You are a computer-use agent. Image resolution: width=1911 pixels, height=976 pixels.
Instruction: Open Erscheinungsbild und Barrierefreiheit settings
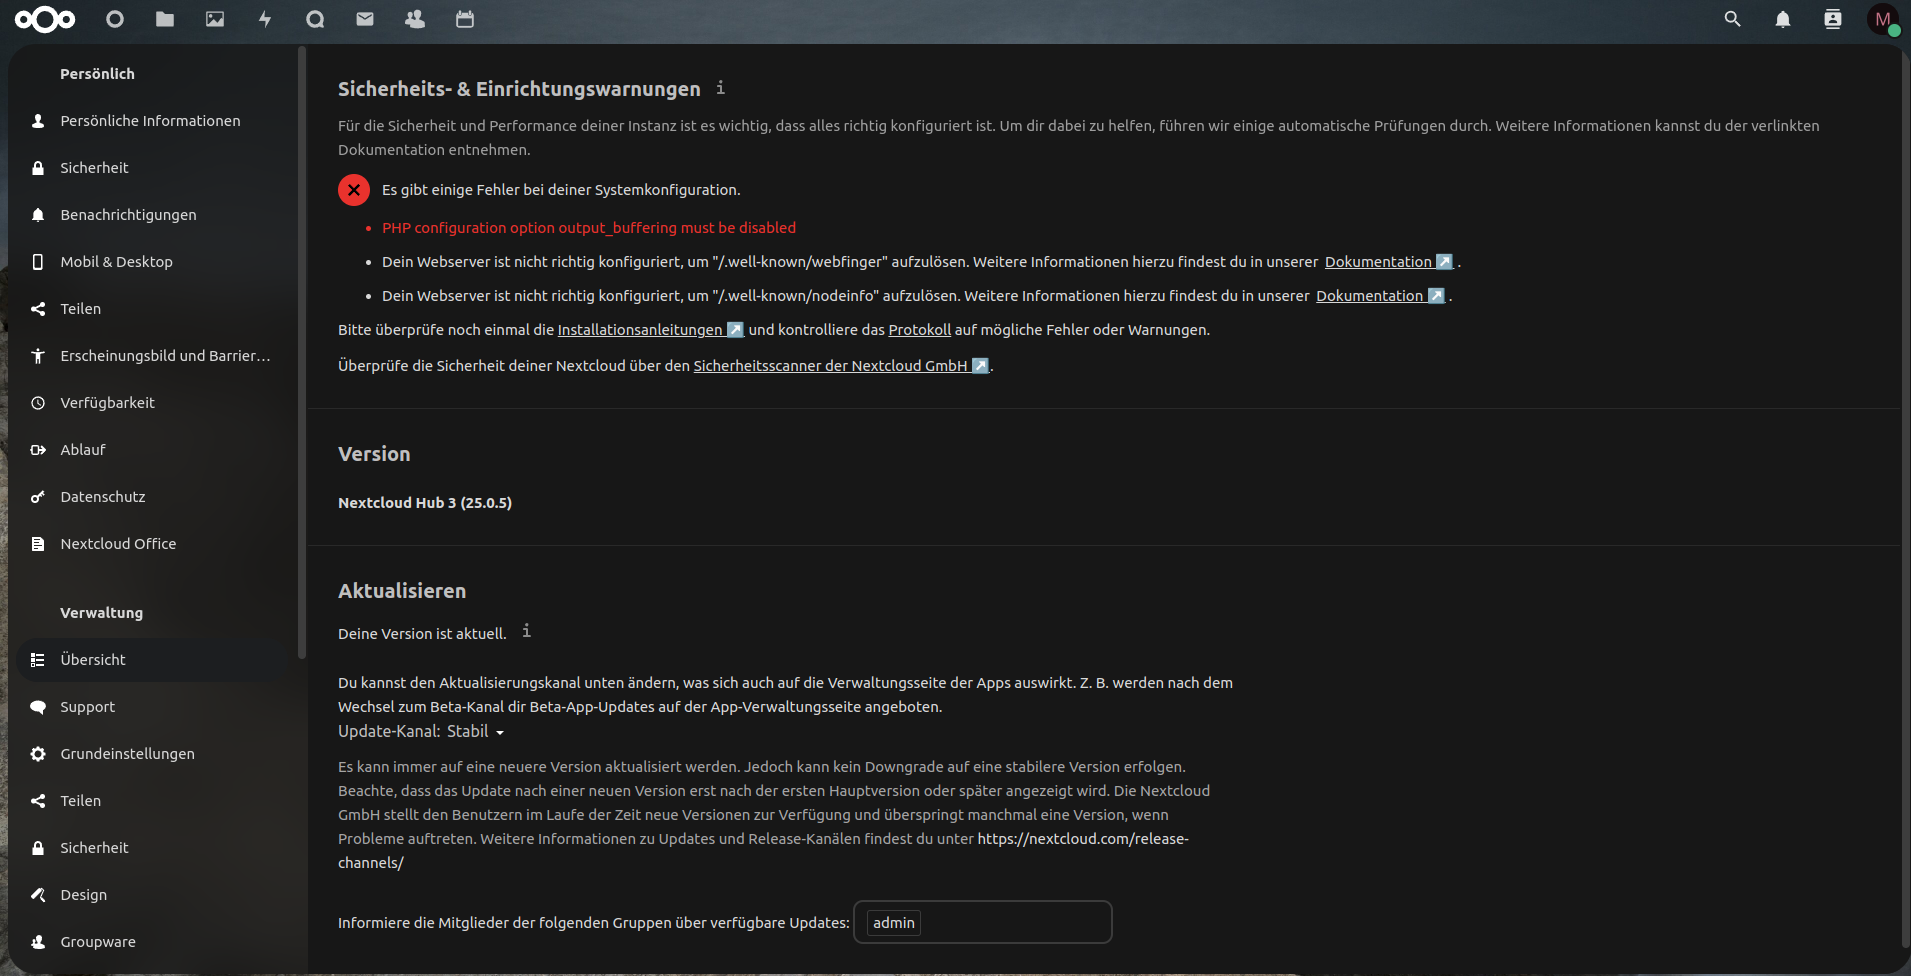(152, 356)
